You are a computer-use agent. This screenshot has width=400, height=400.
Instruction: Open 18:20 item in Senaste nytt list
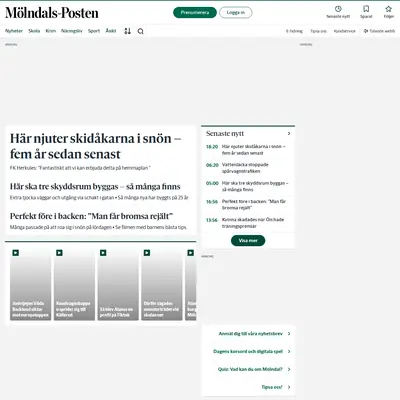(247, 150)
